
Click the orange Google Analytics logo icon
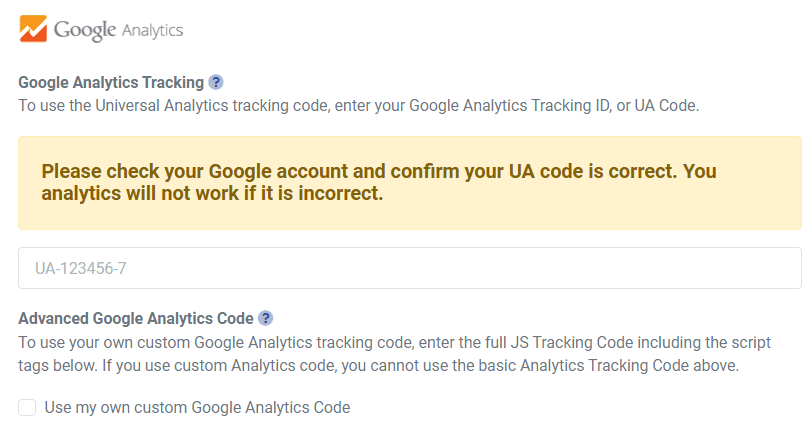point(32,28)
